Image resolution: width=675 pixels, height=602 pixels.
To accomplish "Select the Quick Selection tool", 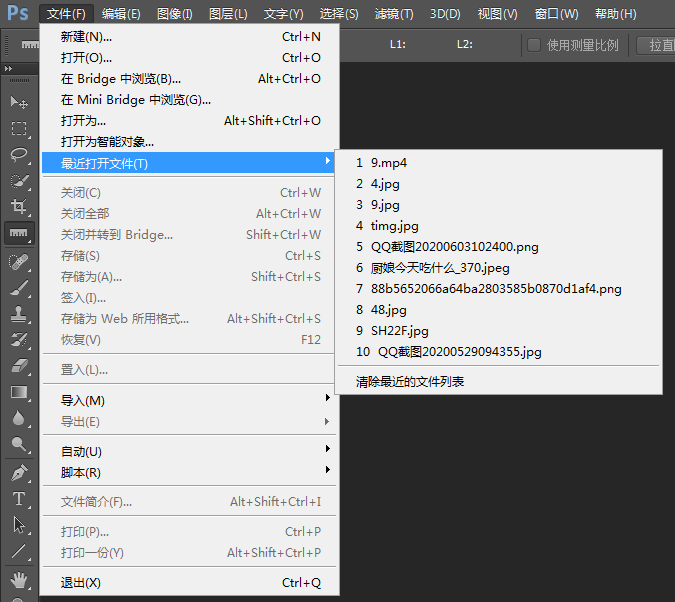I will pyautogui.click(x=19, y=181).
